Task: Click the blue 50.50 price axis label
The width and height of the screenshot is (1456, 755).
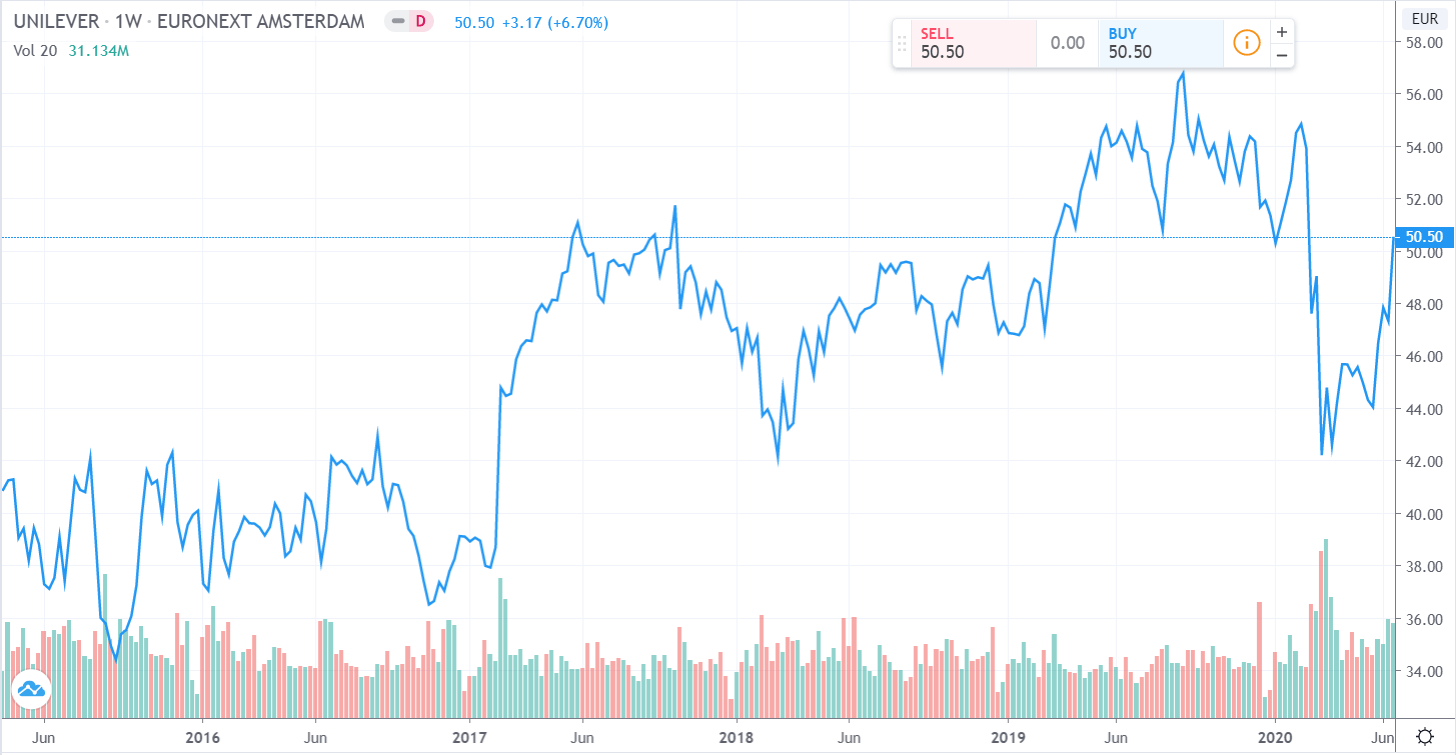Action: (1424, 237)
